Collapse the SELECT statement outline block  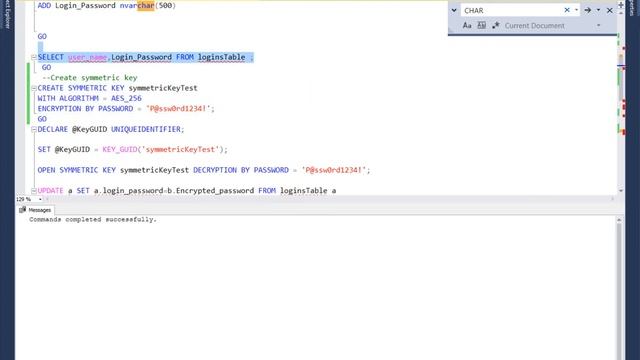pos(34,57)
